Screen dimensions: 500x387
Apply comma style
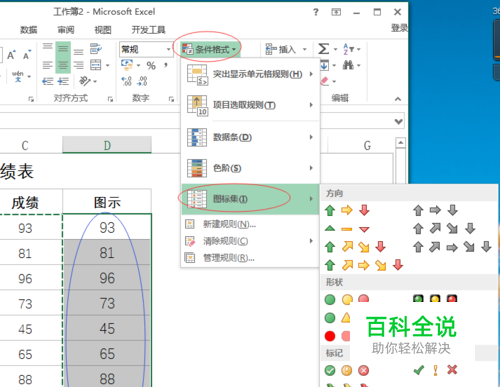166,65
